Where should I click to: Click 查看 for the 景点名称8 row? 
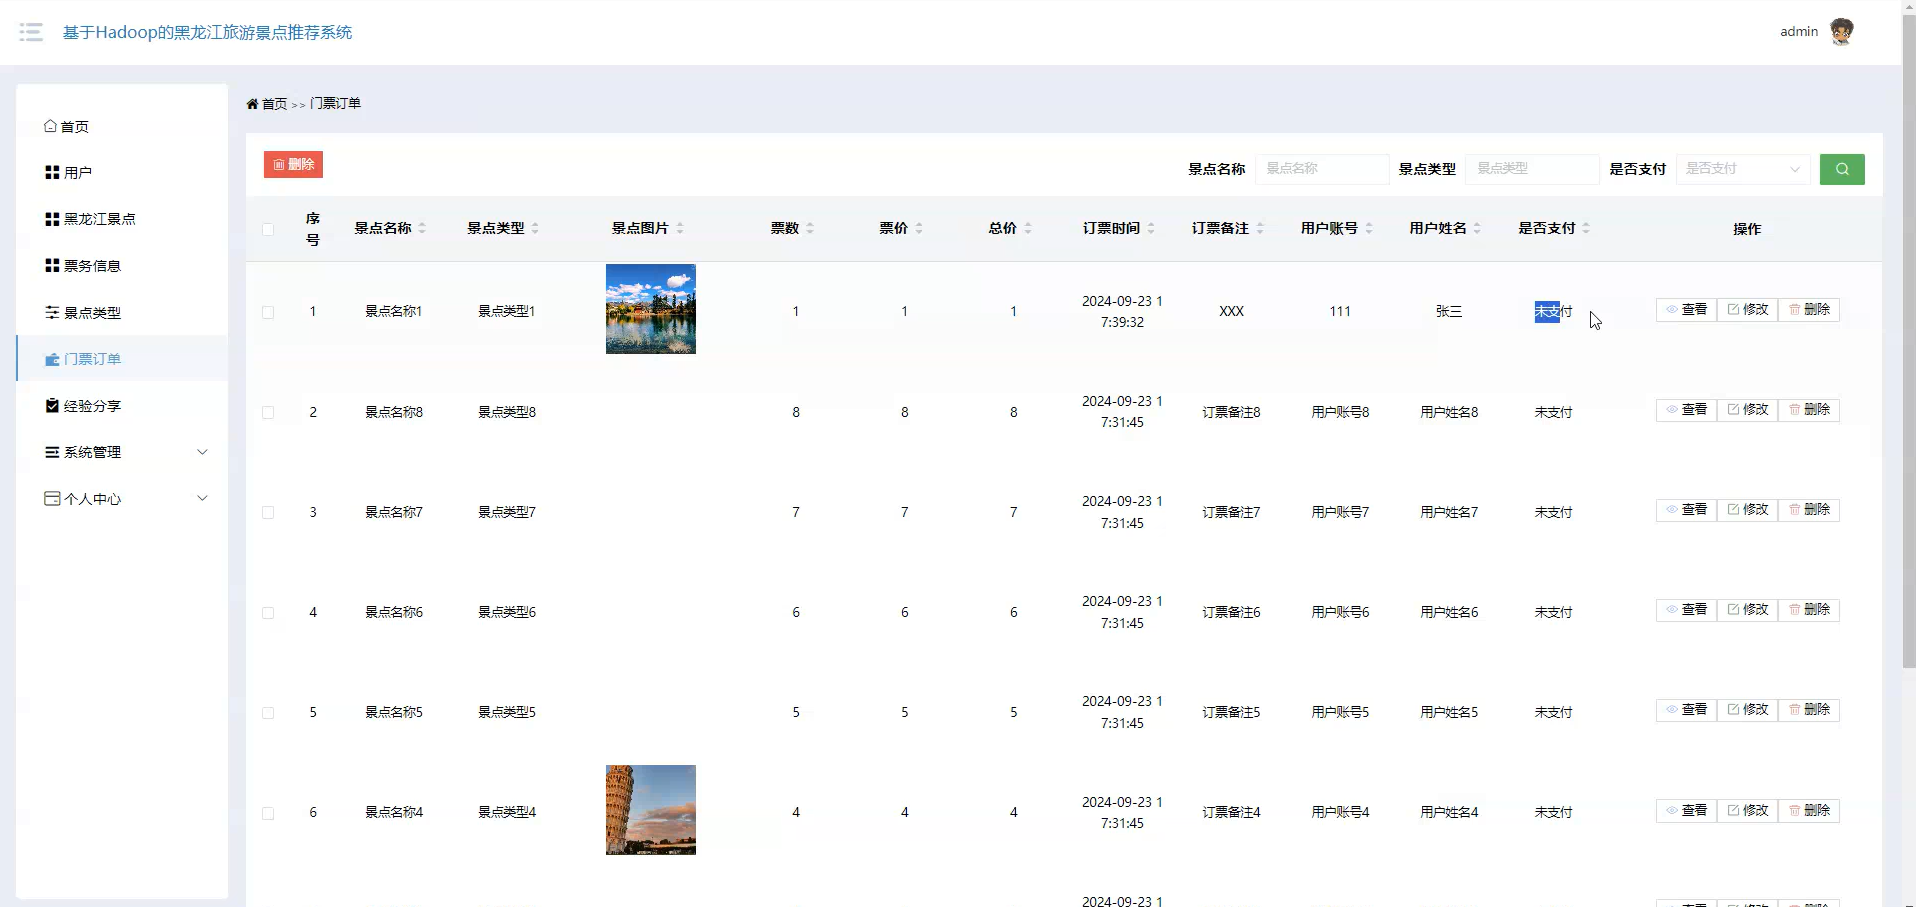pos(1686,410)
